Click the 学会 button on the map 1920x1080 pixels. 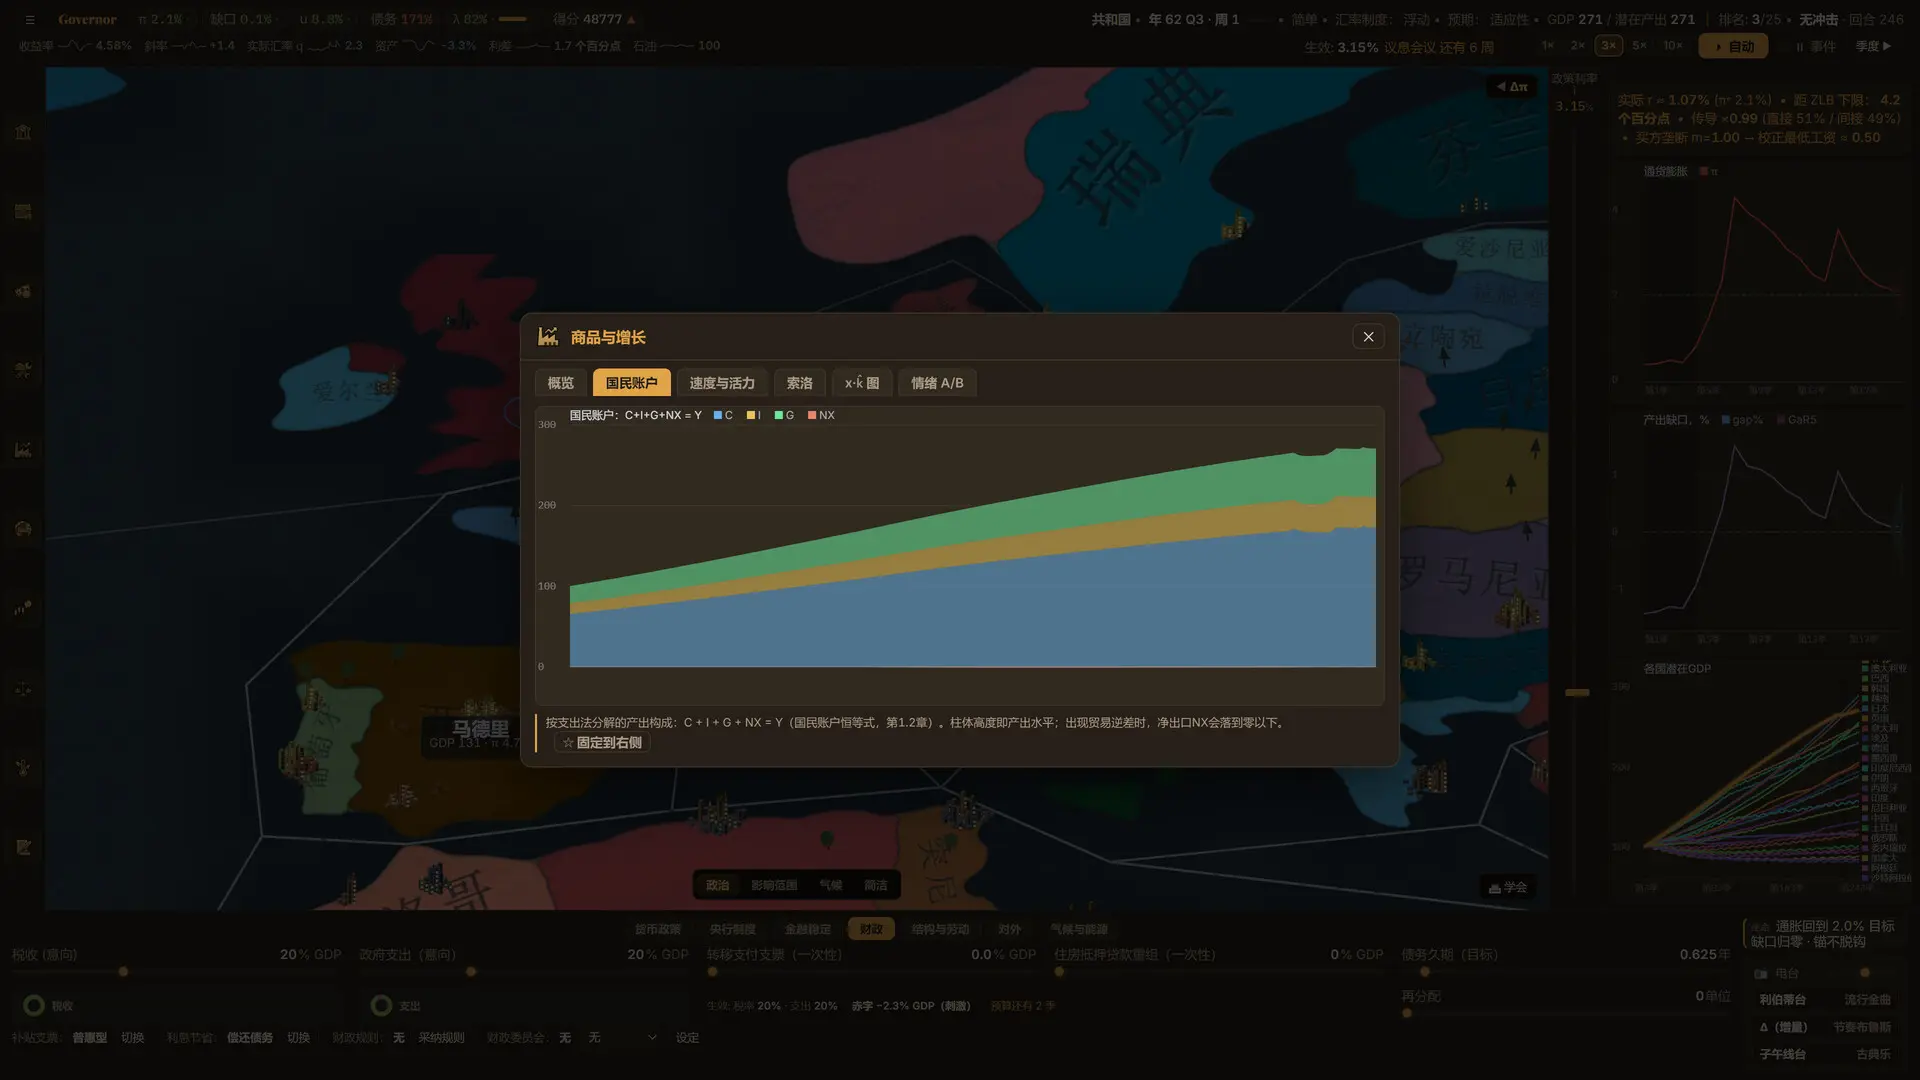click(1507, 887)
